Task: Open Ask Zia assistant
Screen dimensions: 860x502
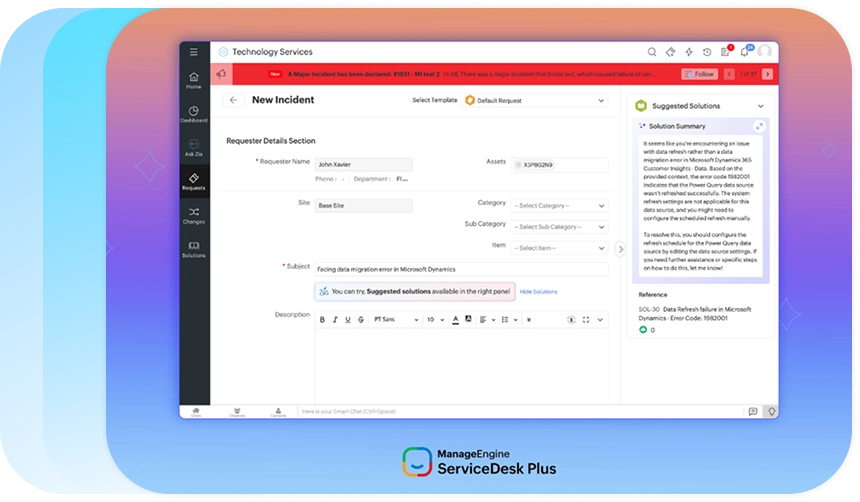Action: [194, 148]
